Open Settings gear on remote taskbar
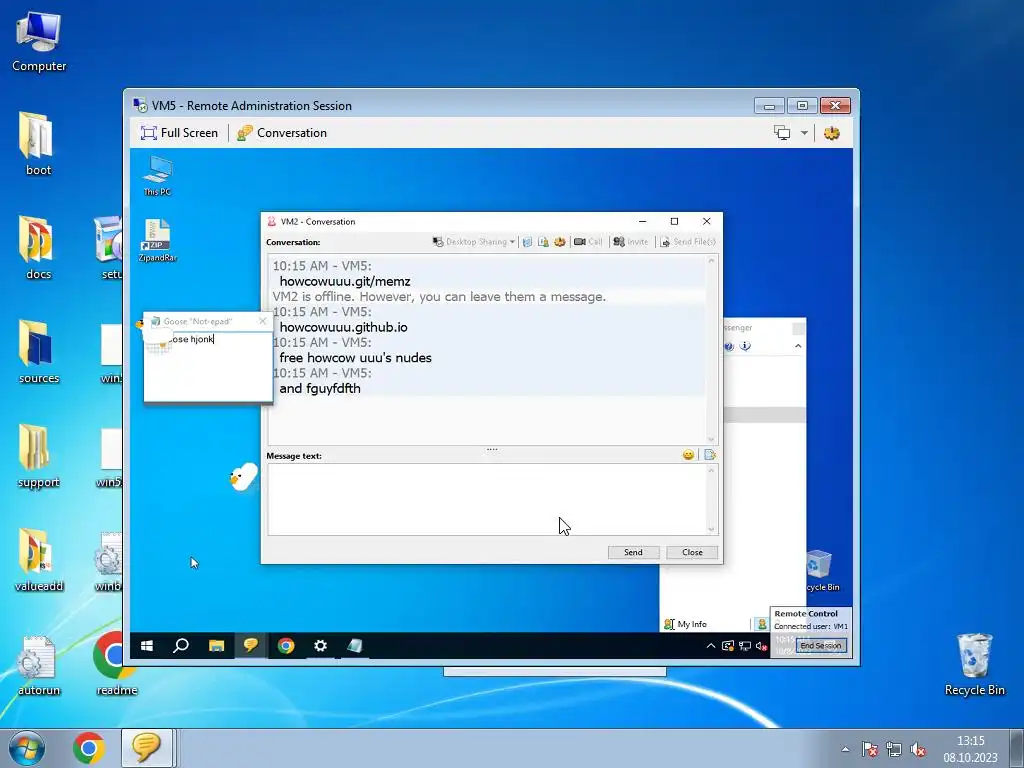 (x=320, y=646)
